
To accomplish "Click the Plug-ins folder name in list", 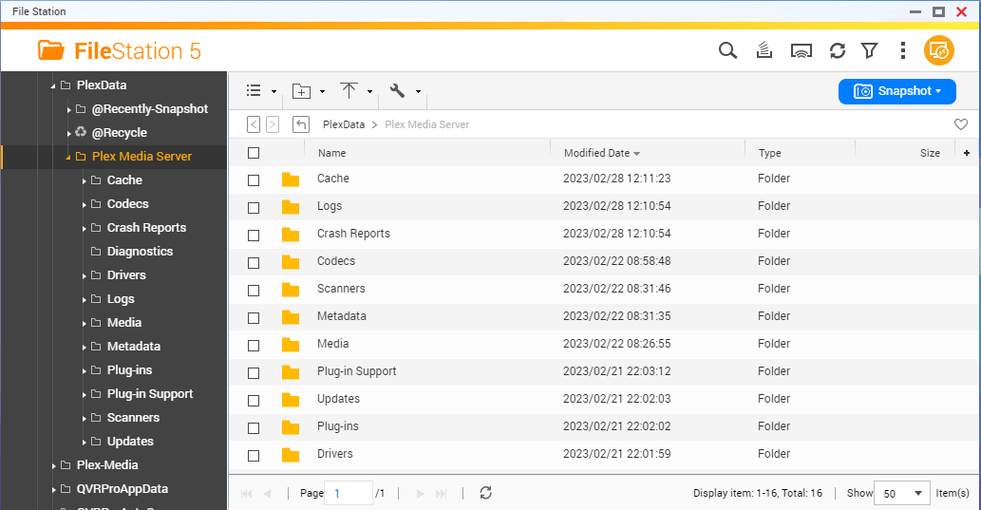I will click(x=337, y=426).
